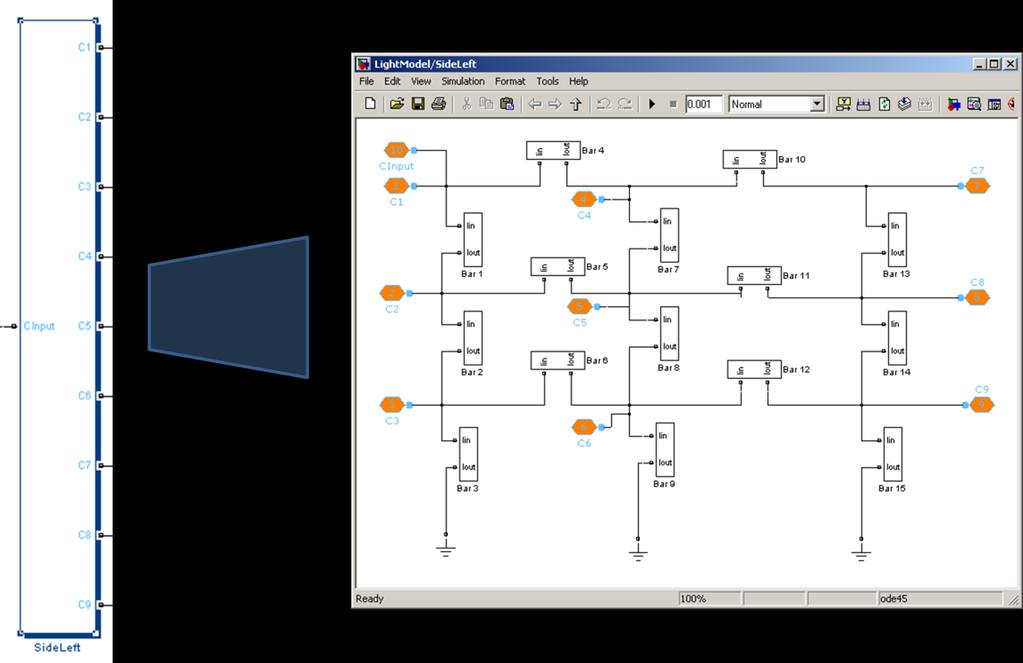1023x663 pixels.
Task: Open a model with the folder icon
Action: click(x=397, y=104)
